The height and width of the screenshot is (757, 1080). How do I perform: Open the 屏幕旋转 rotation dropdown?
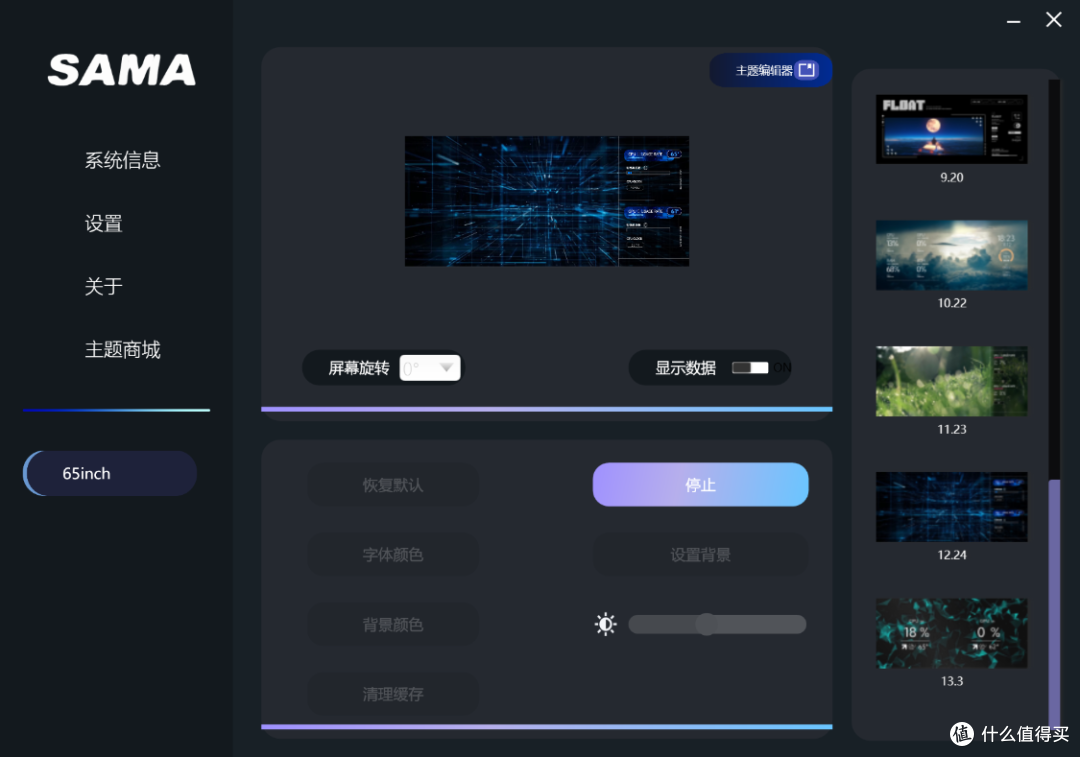(430, 368)
